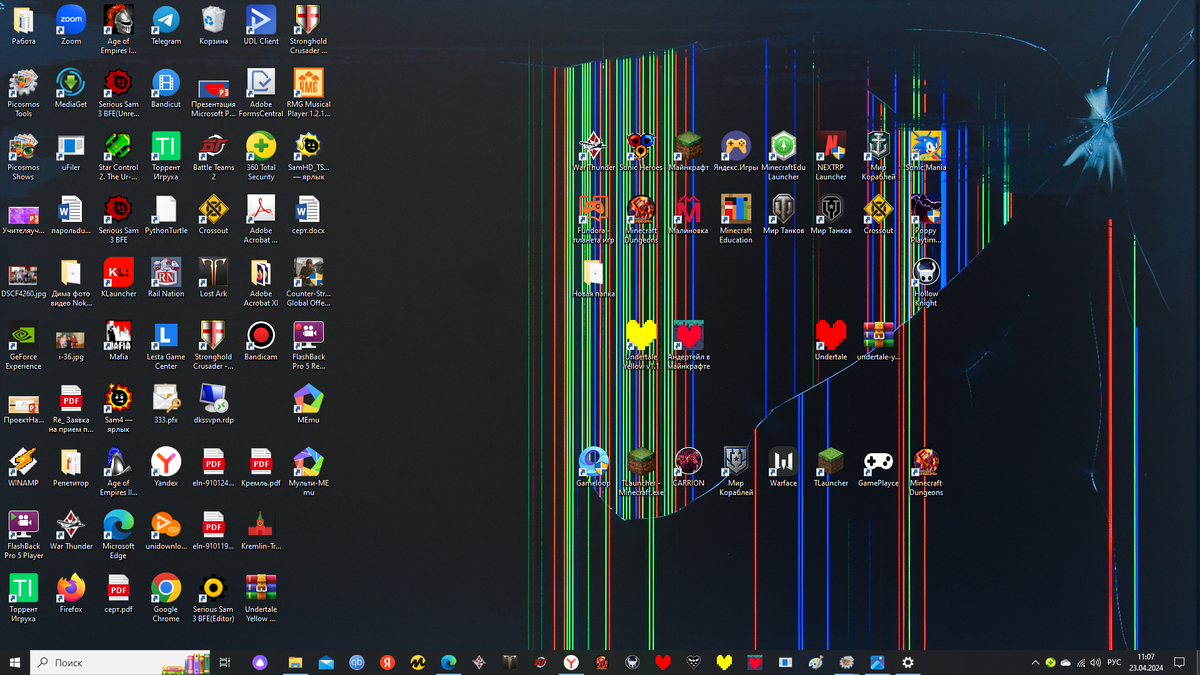The height and width of the screenshot is (675, 1200).
Task: Open the volume control in tray
Action: [x=1096, y=662]
